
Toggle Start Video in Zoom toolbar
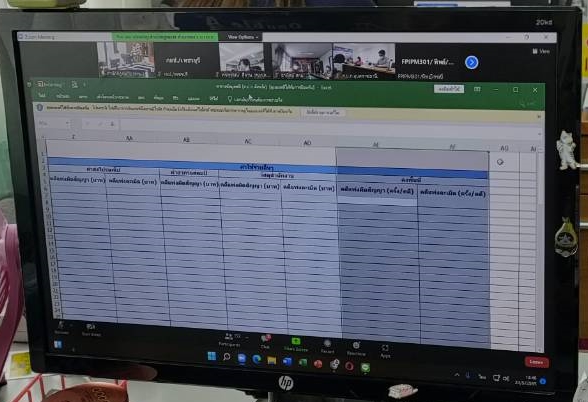pos(91,330)
